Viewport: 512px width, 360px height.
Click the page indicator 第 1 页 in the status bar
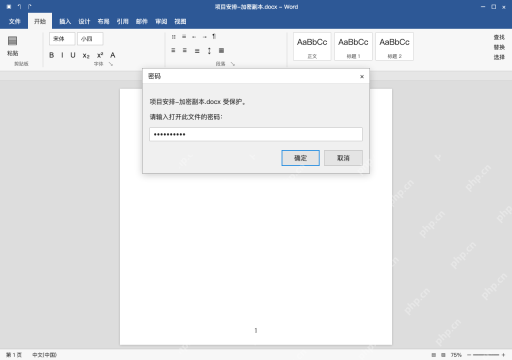(x=14, y=355)
